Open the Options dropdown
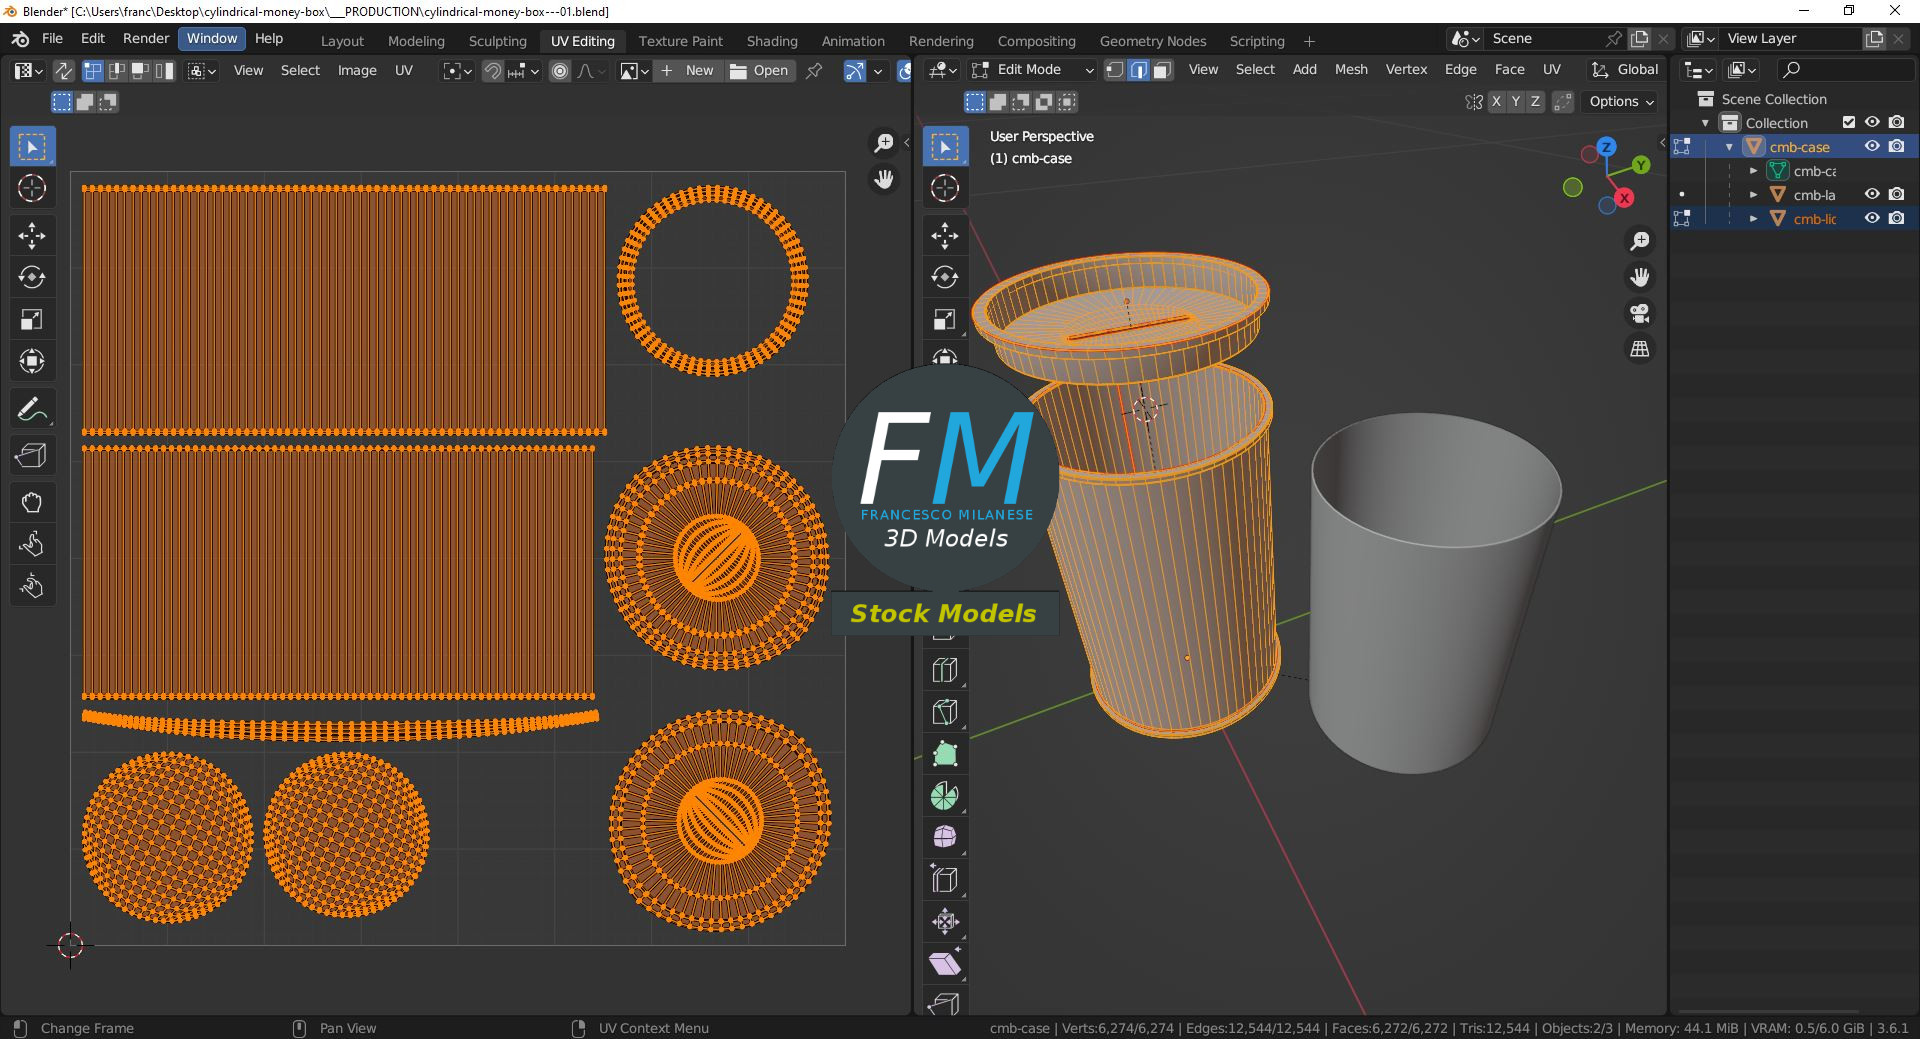Viewport: 1920px width, 1039px height. click(1621, 101)
